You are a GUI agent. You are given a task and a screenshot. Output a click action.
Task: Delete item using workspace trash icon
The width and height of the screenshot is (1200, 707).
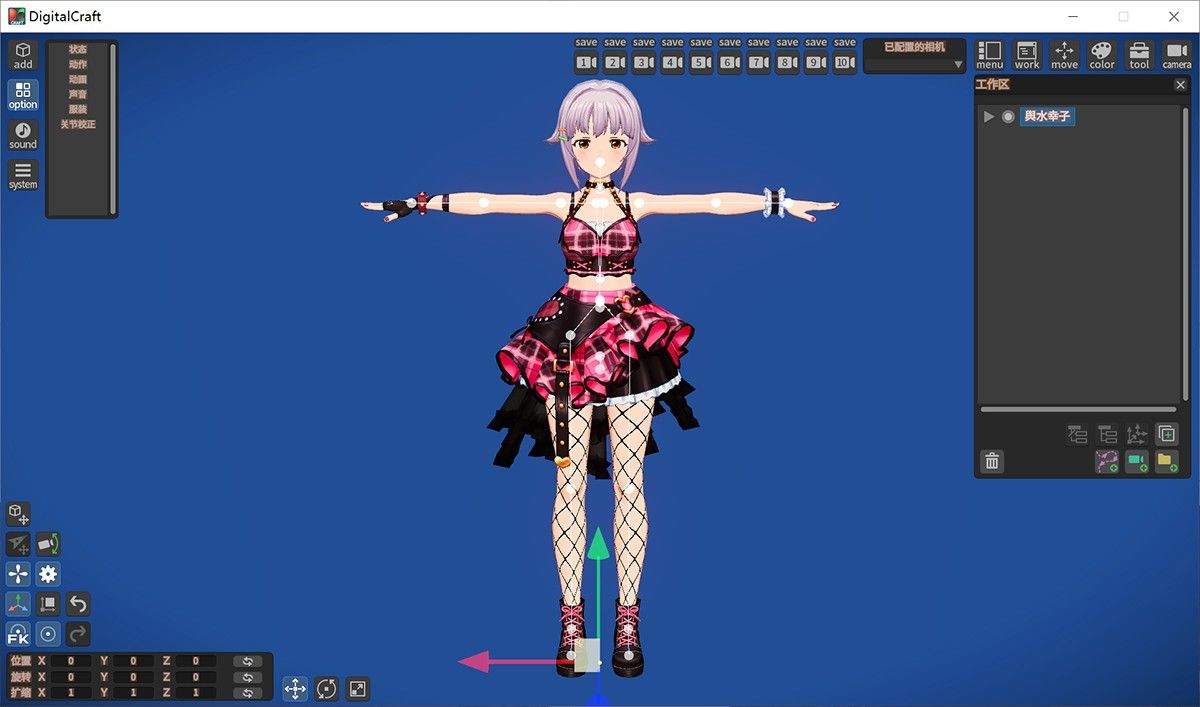[992, 461]
